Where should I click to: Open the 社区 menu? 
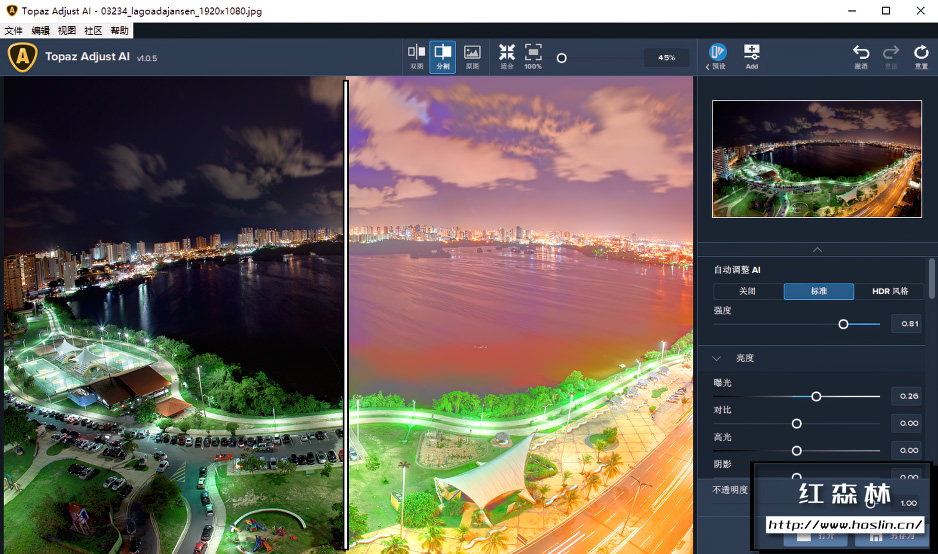point(93,31)
